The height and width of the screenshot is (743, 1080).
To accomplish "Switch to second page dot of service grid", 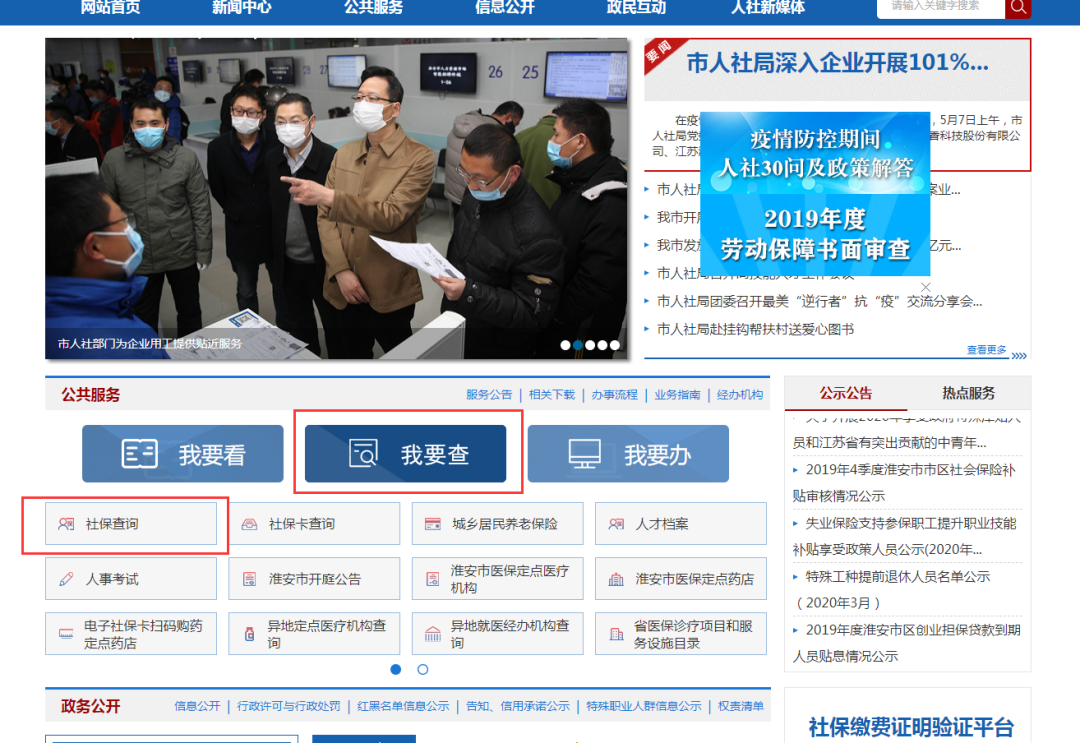I will tap(423, 669).
